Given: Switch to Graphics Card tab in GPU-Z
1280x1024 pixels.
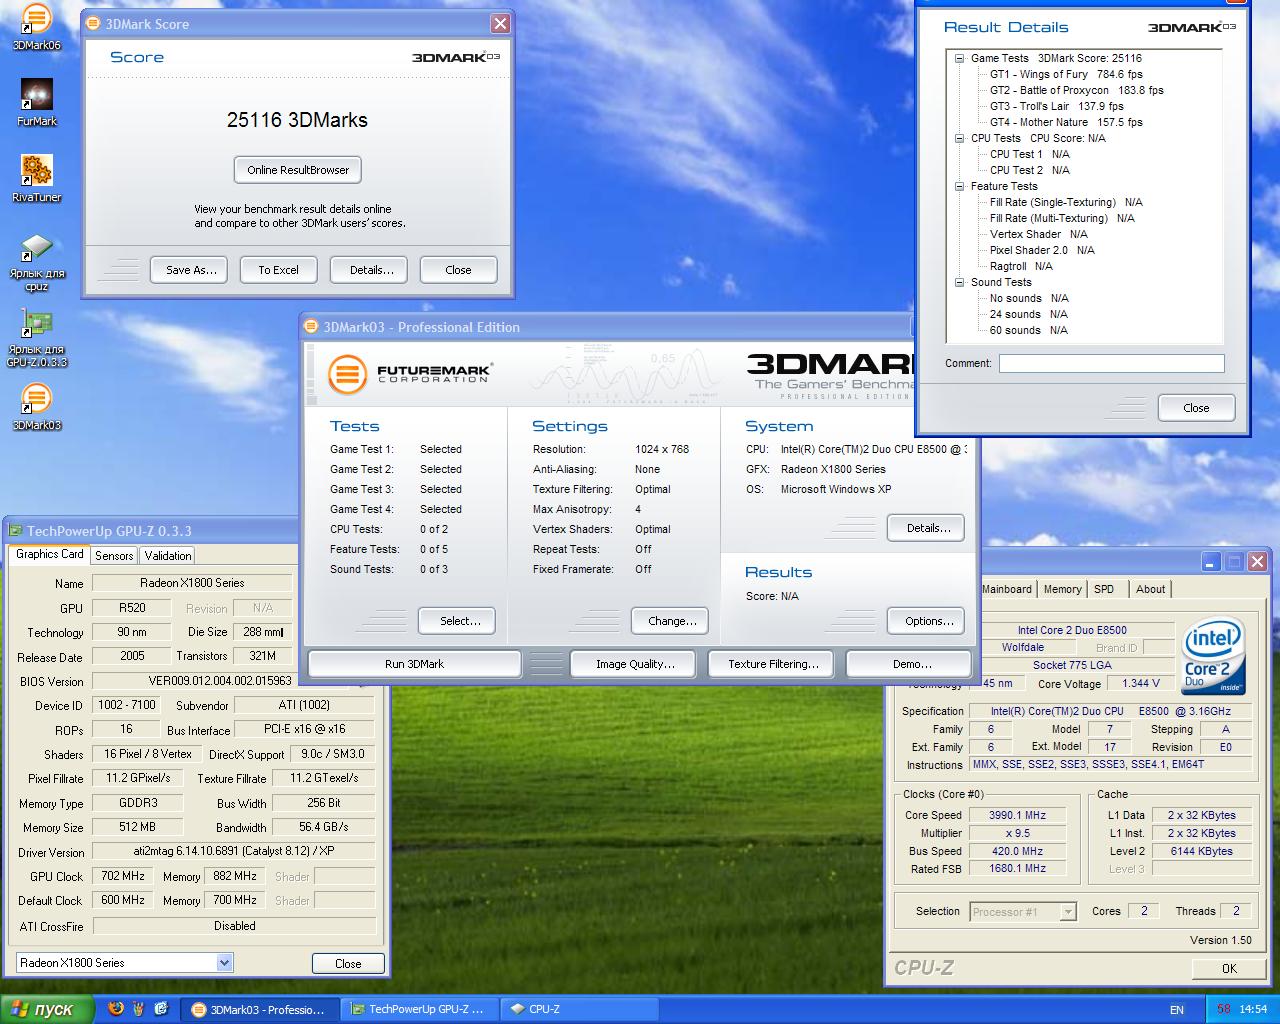Looking at the screenshot, I should (50, 554).
